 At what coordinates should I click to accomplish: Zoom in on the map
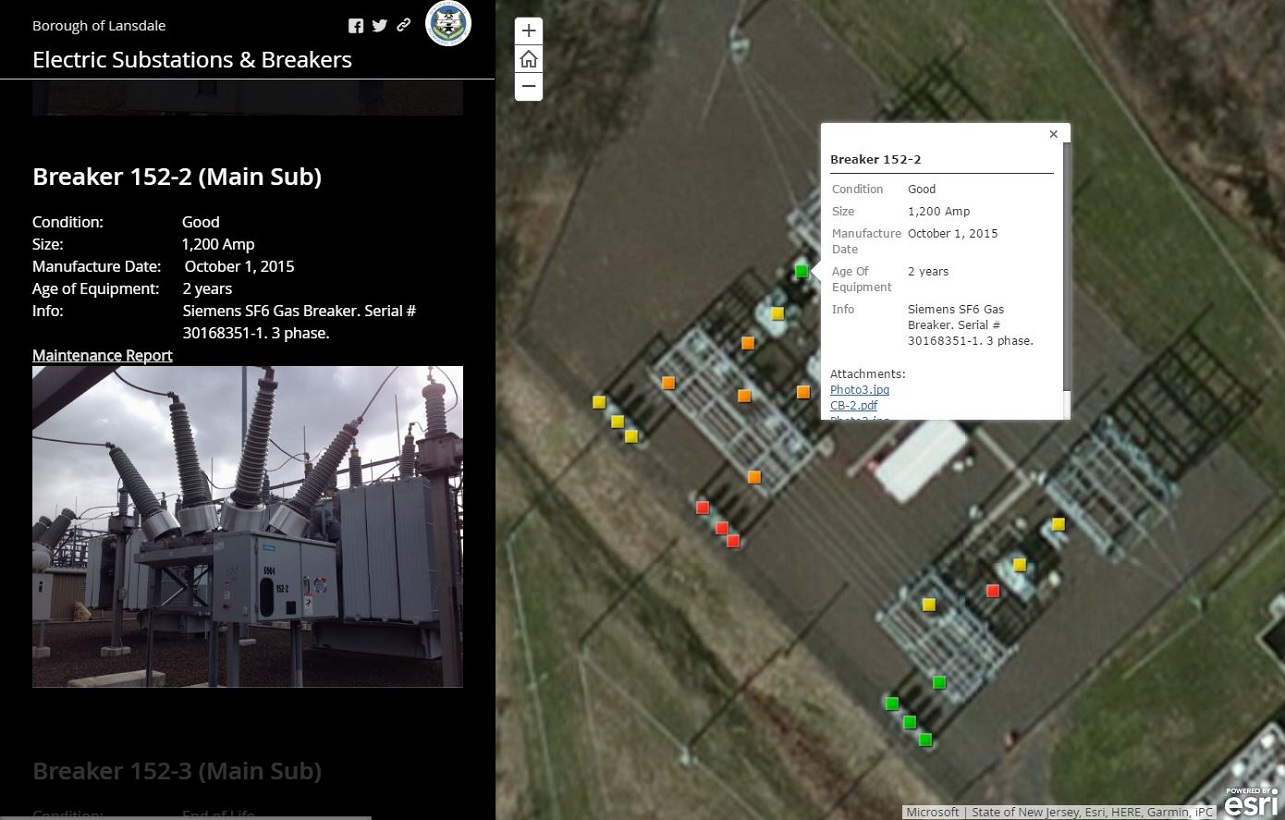(x=529, y=31)
